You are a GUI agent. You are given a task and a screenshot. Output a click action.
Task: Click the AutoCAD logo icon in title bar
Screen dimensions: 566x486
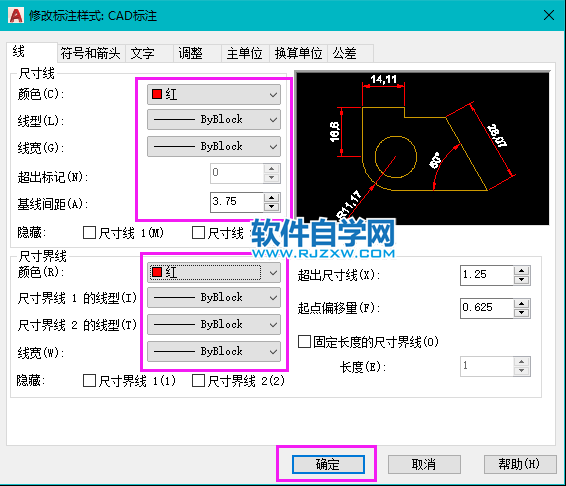[16, 16]
